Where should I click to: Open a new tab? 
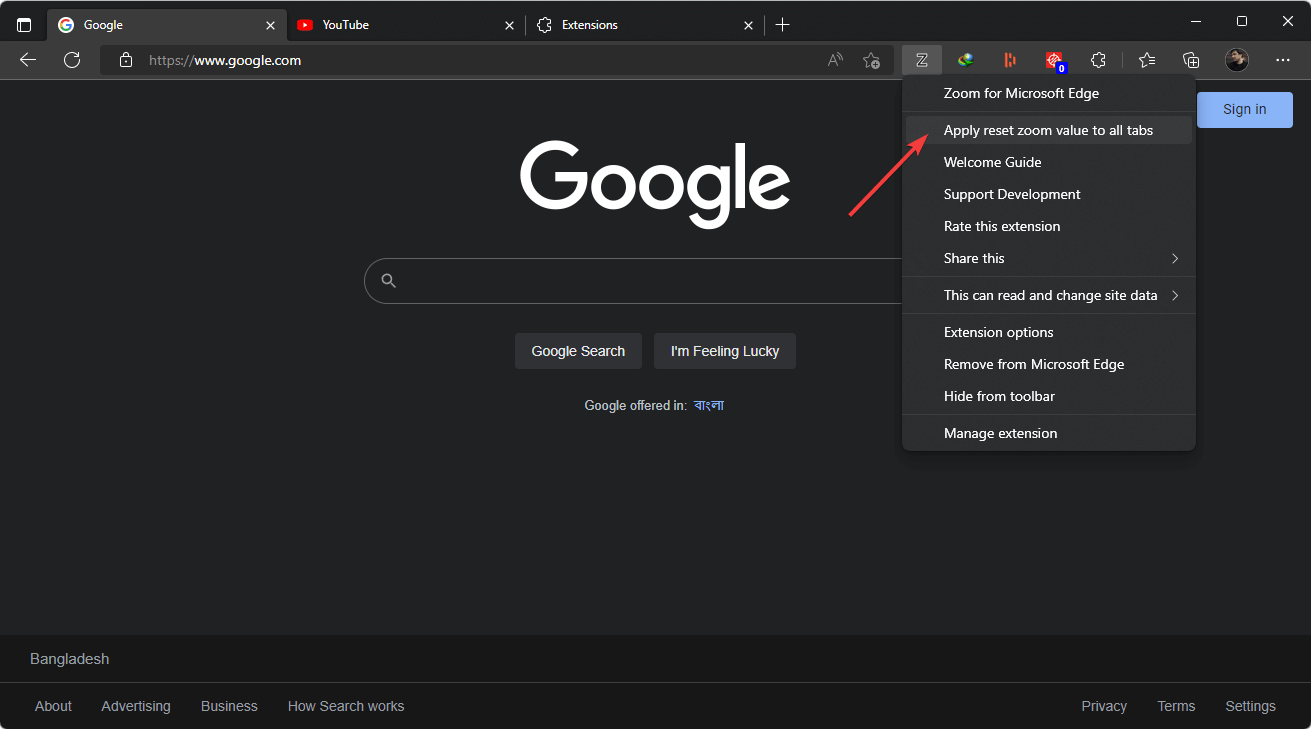tap(783, 25)
